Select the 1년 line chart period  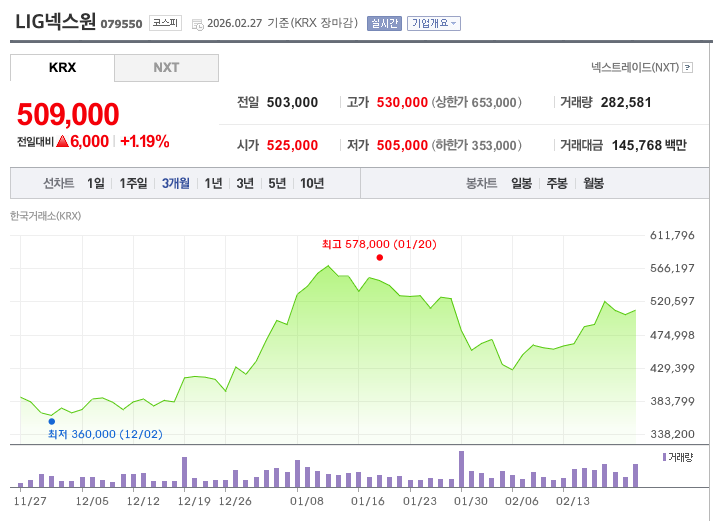[x=213, y=183]
